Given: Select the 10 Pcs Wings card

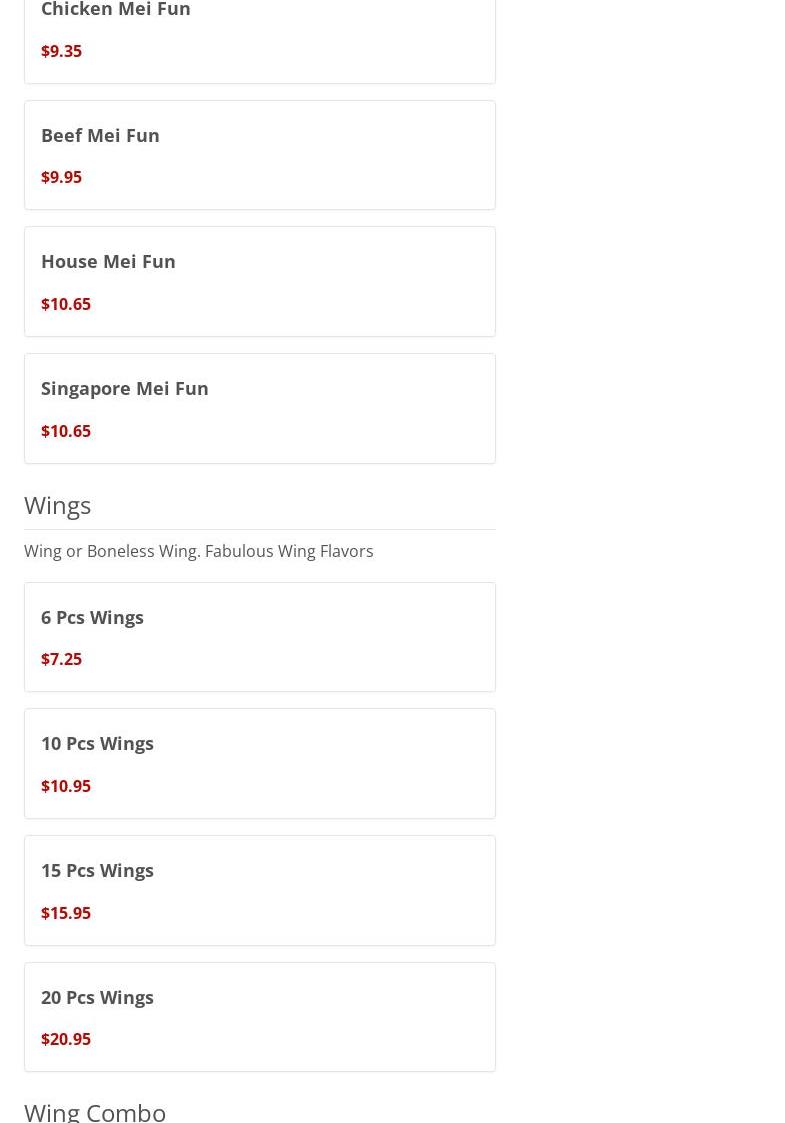Looking at the screenshot, I should [x=259, y=763].
